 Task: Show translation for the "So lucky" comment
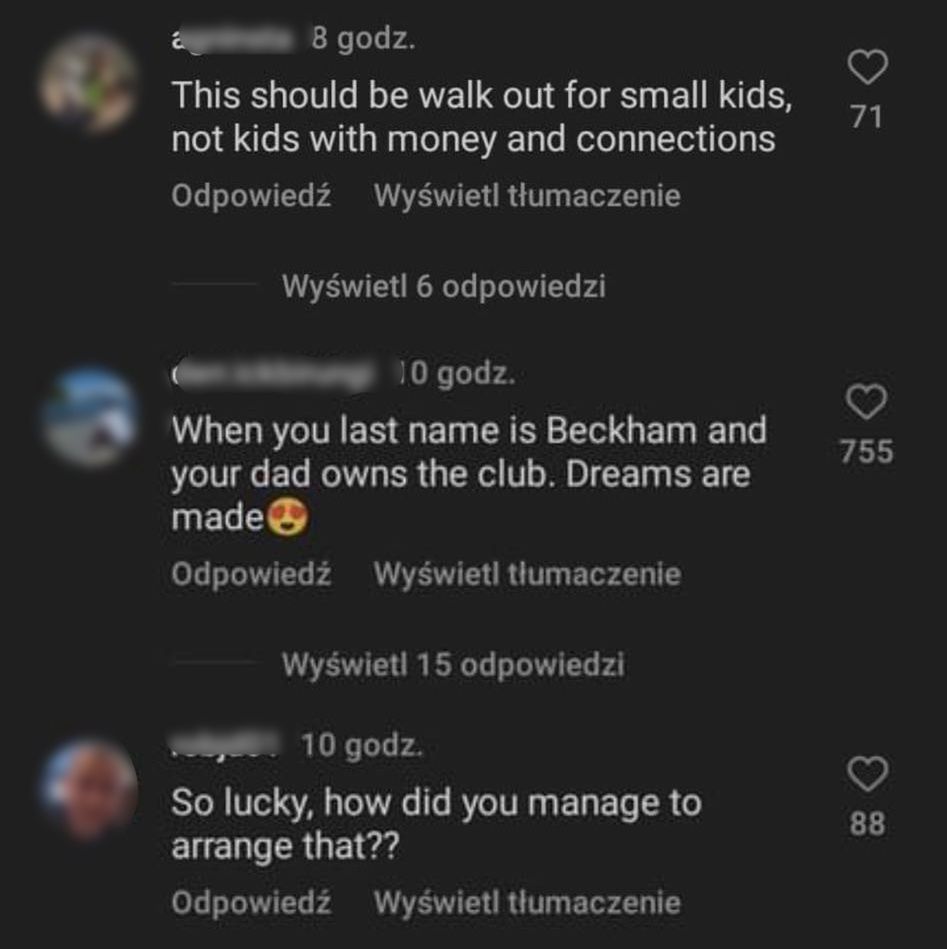click(527, 903)
